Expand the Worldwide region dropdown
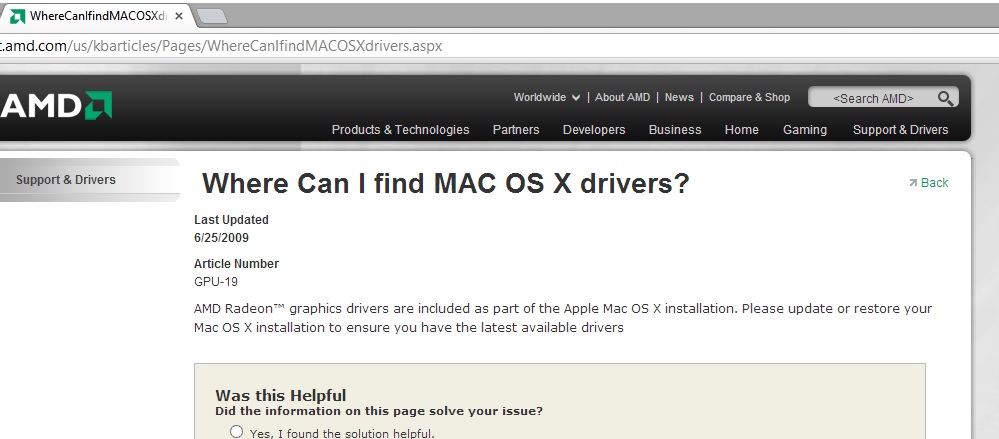 pos(546,97)
